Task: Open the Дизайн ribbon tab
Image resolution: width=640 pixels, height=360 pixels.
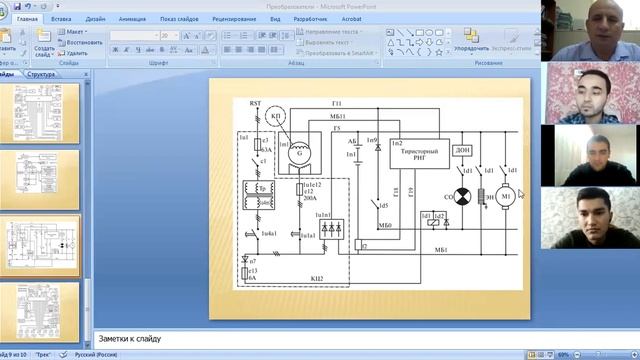Action: pos(96,19)
